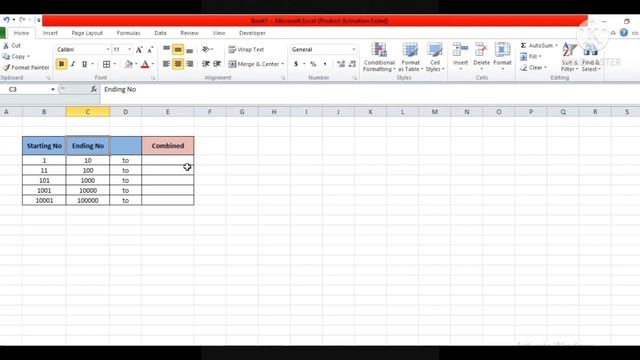Image resolution: width=640 pixels, height=360 pixels.
Task: Open the Insert tab
Action: coord(50,33)
